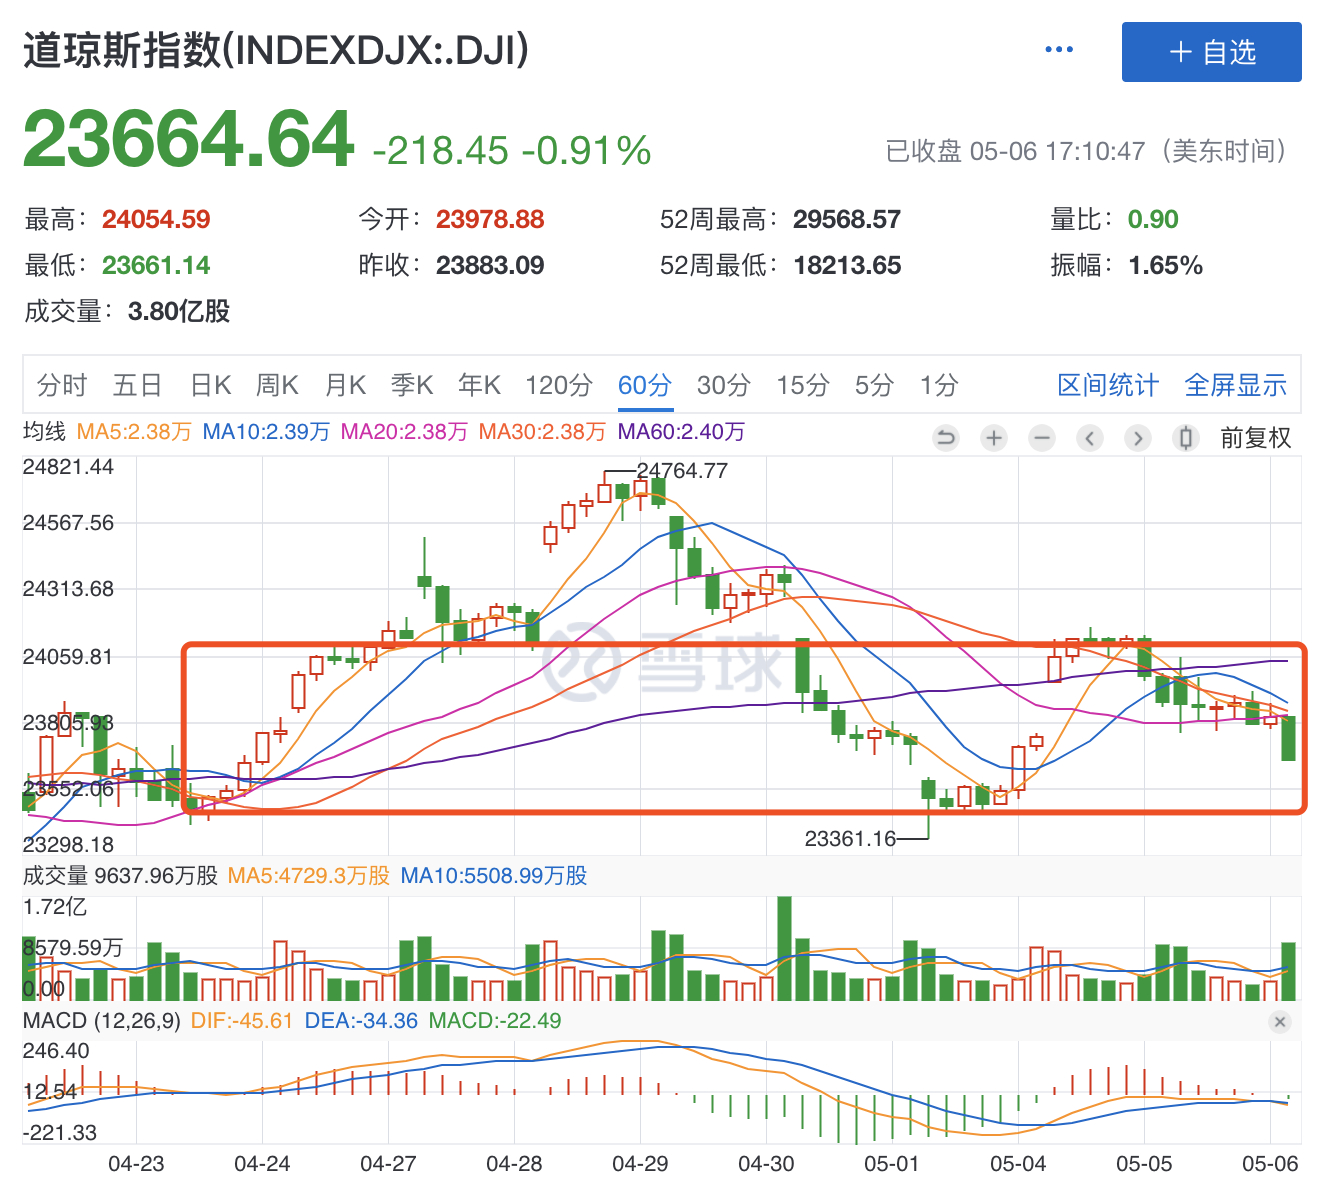Click the MA20:2.38万 moving average label

(x=404, y=432)
